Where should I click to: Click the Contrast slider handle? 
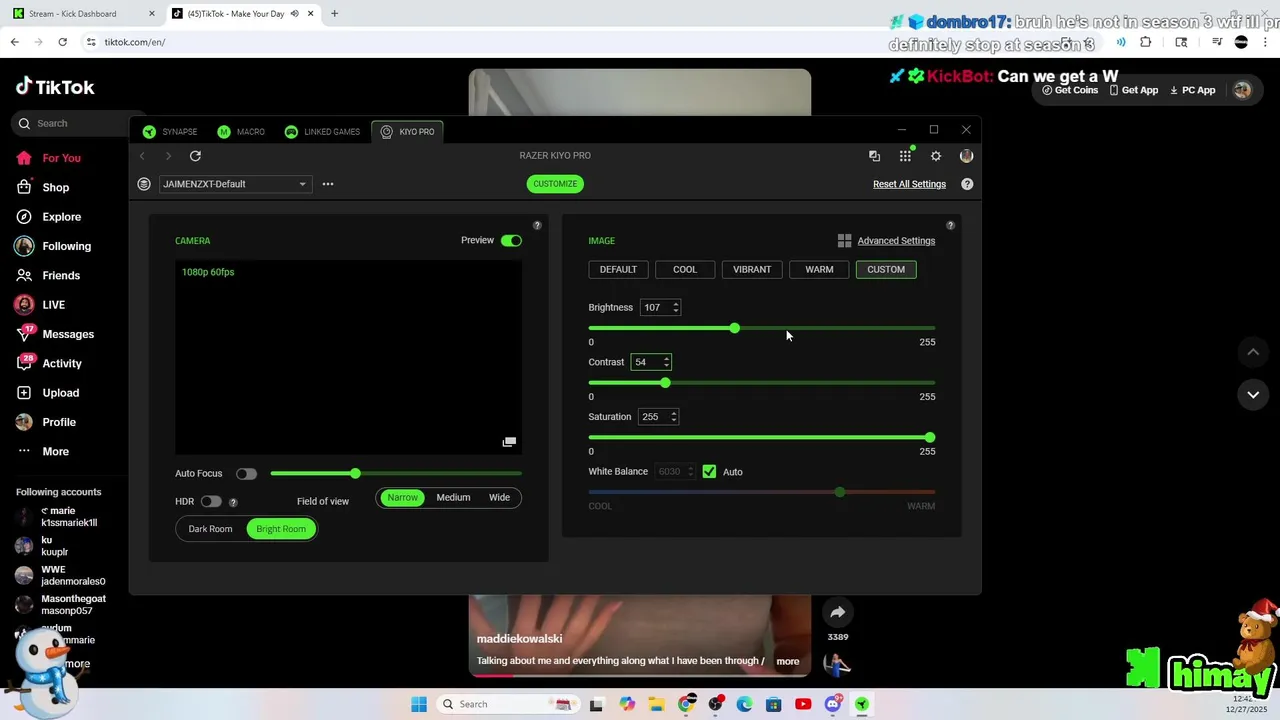665,383
